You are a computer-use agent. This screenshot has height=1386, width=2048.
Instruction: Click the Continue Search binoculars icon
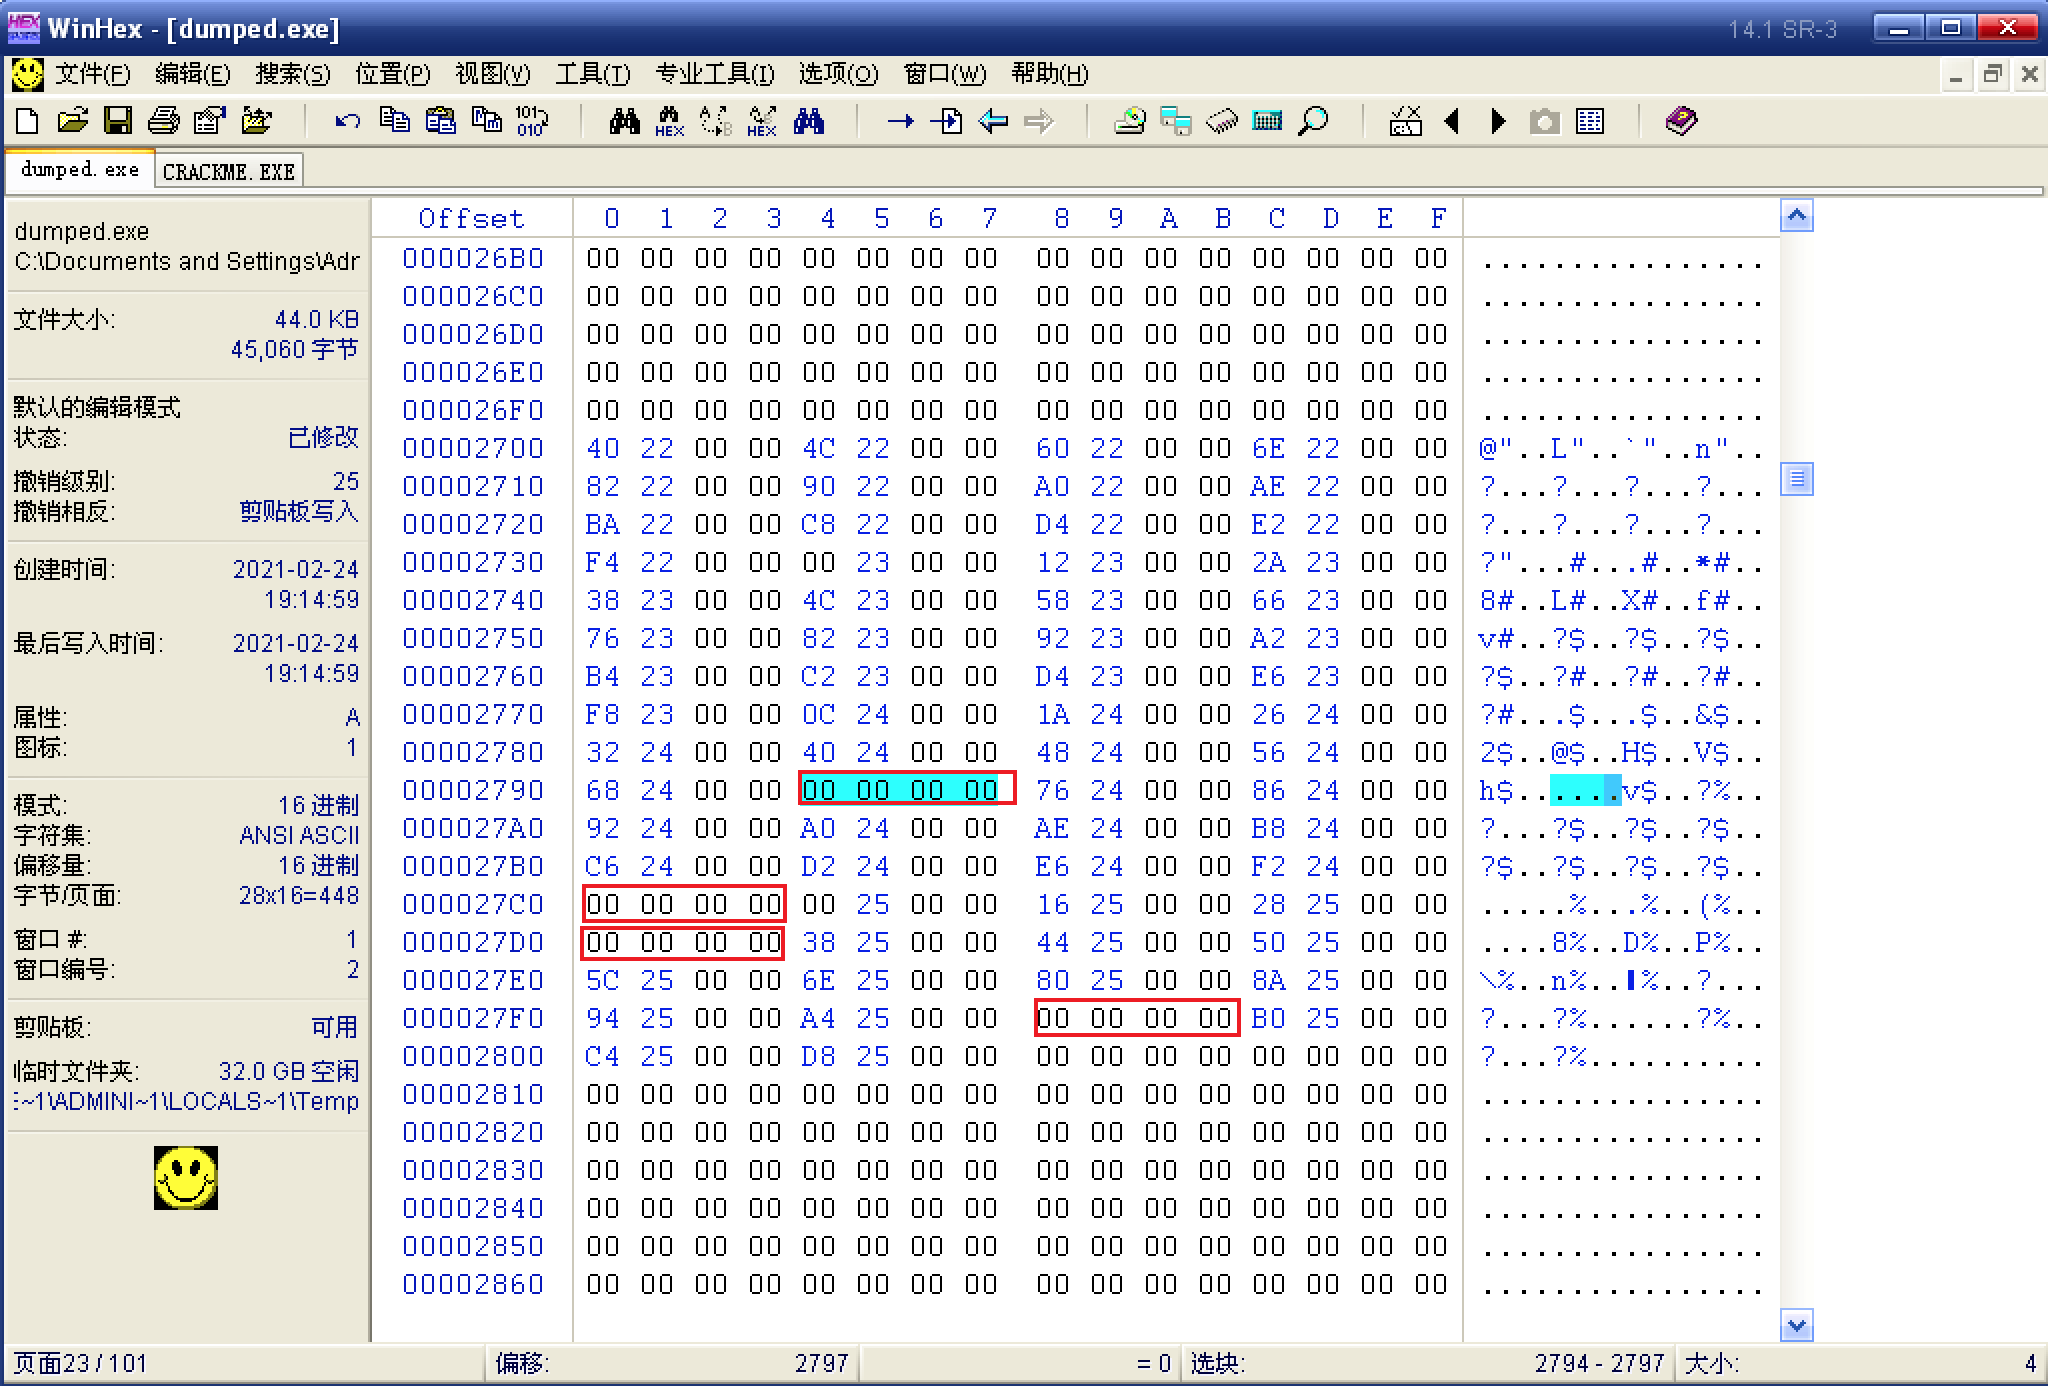pyautogui.click(x=808, y=120)
